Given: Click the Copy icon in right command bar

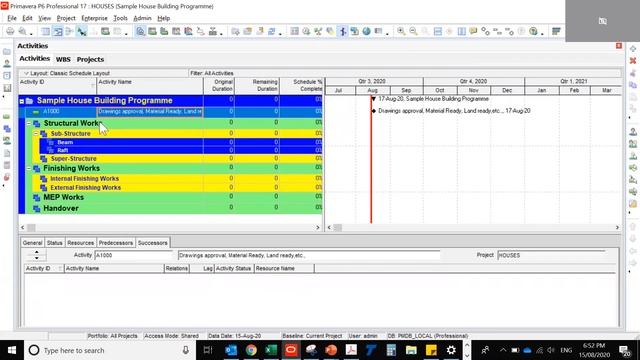Looking at the screenshot, I should coord(633,85).
